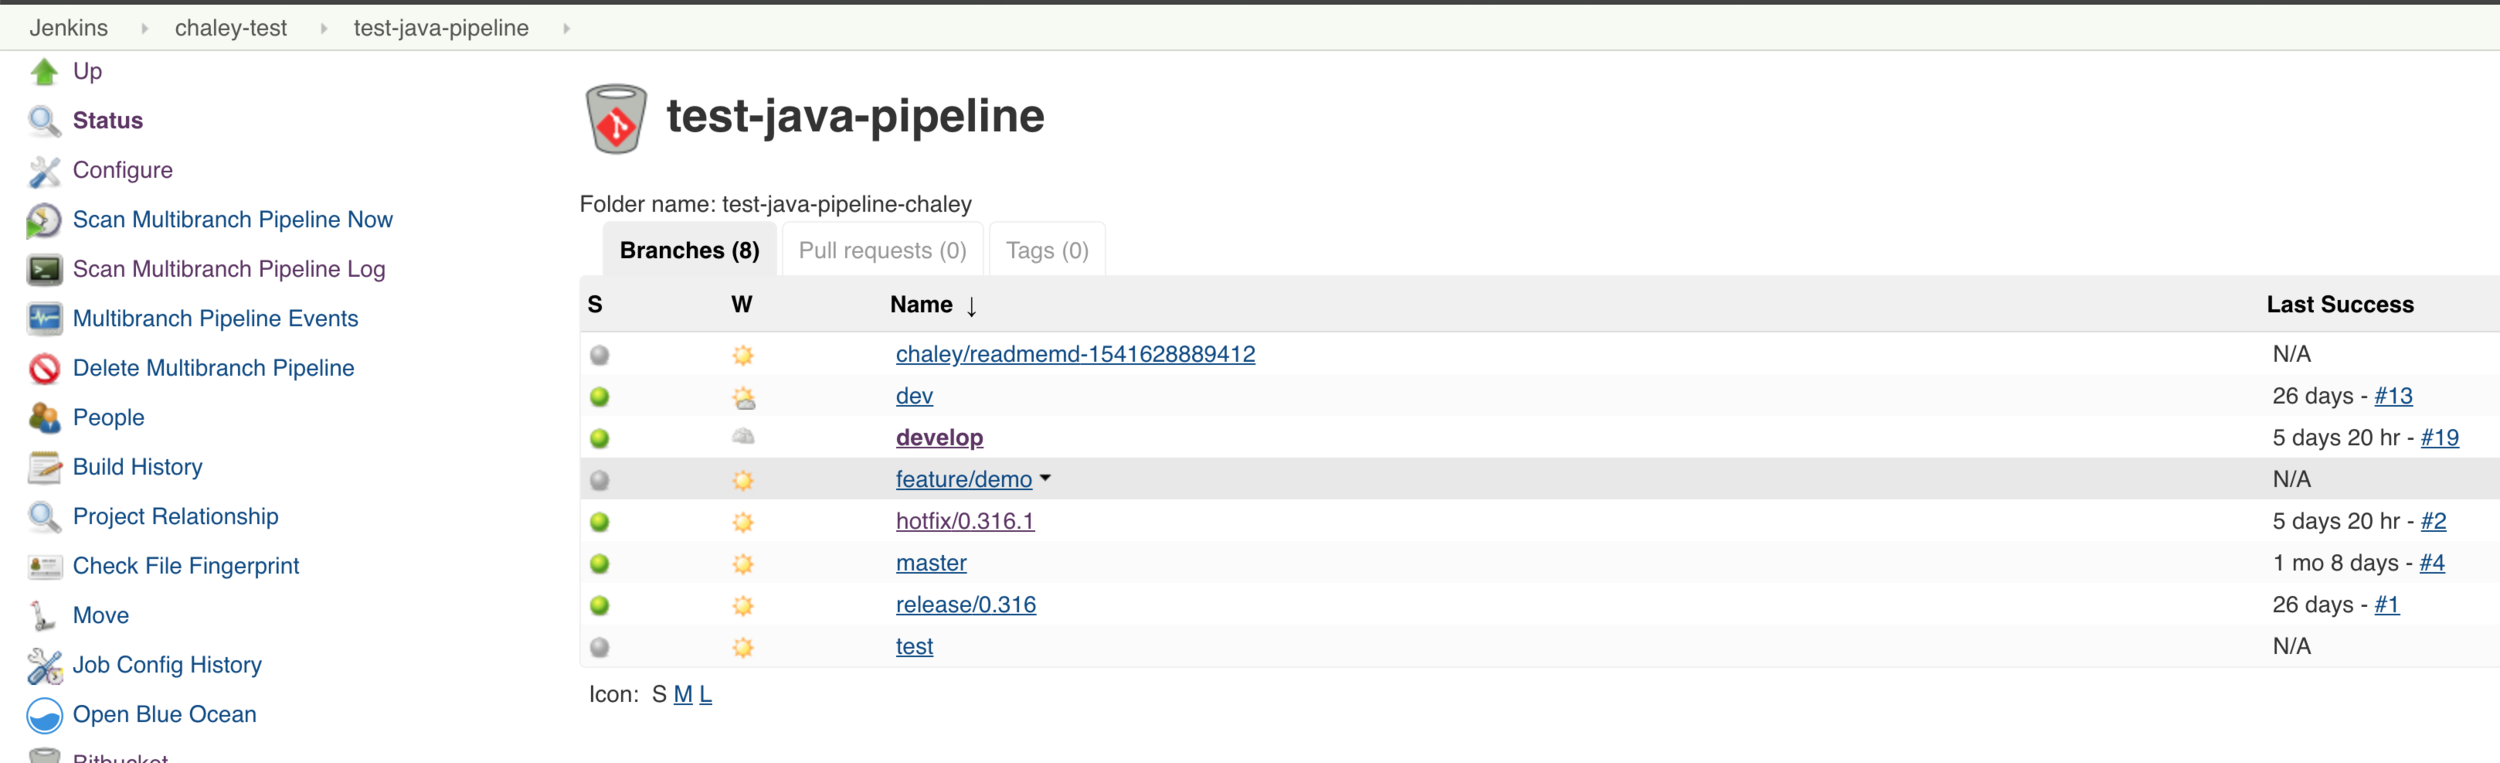The image size is (2500, 763).
Task: Switch to the Branches (8) tab
Action: click(690, 250)
